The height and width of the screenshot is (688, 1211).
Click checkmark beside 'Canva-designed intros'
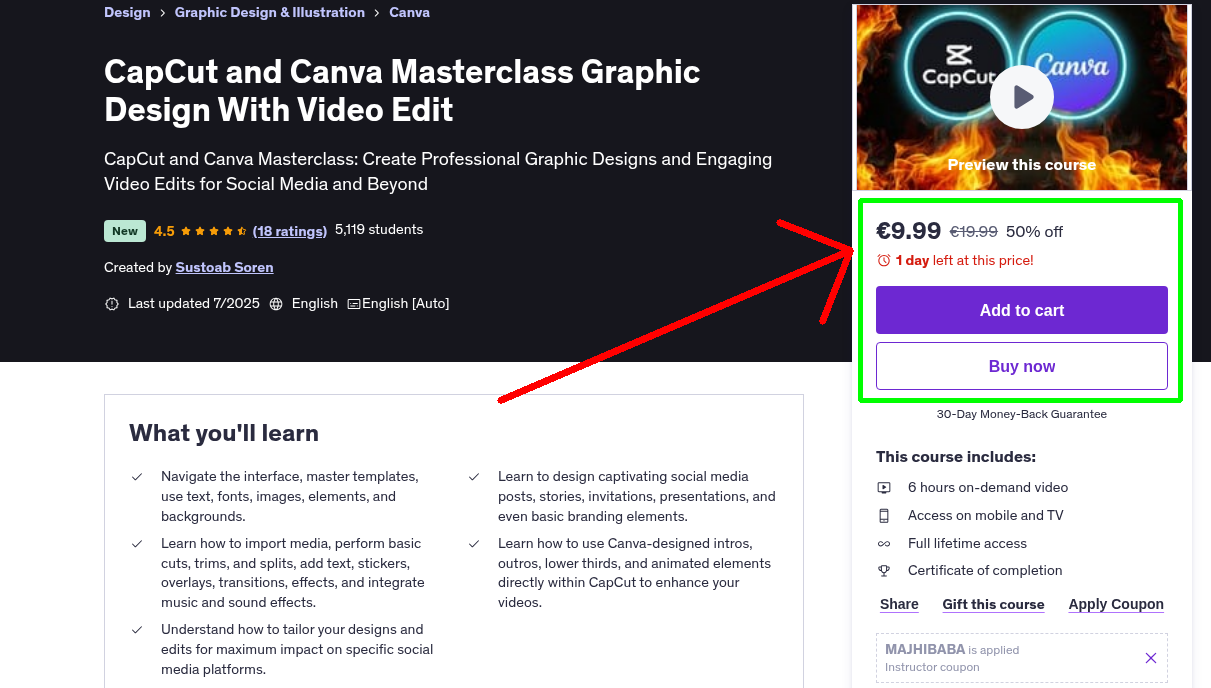(474, 544)
